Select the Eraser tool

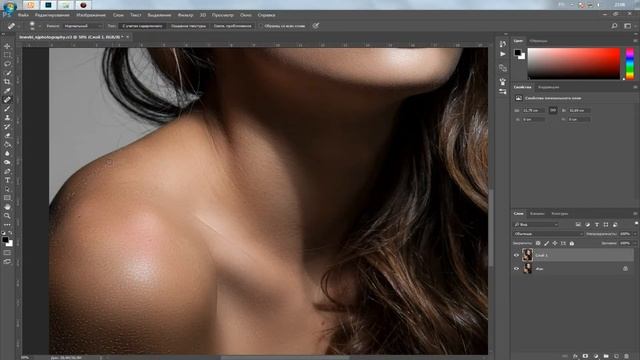(7, 136)
